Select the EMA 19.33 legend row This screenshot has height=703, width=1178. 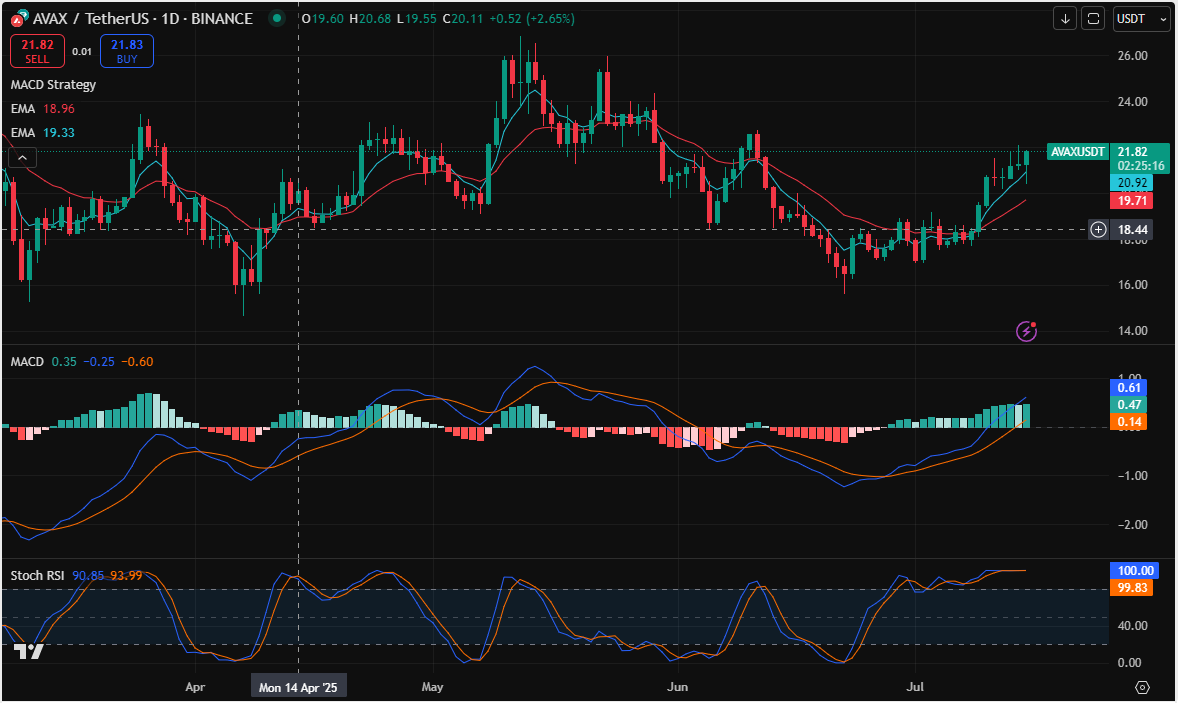(x=43, y=133)
